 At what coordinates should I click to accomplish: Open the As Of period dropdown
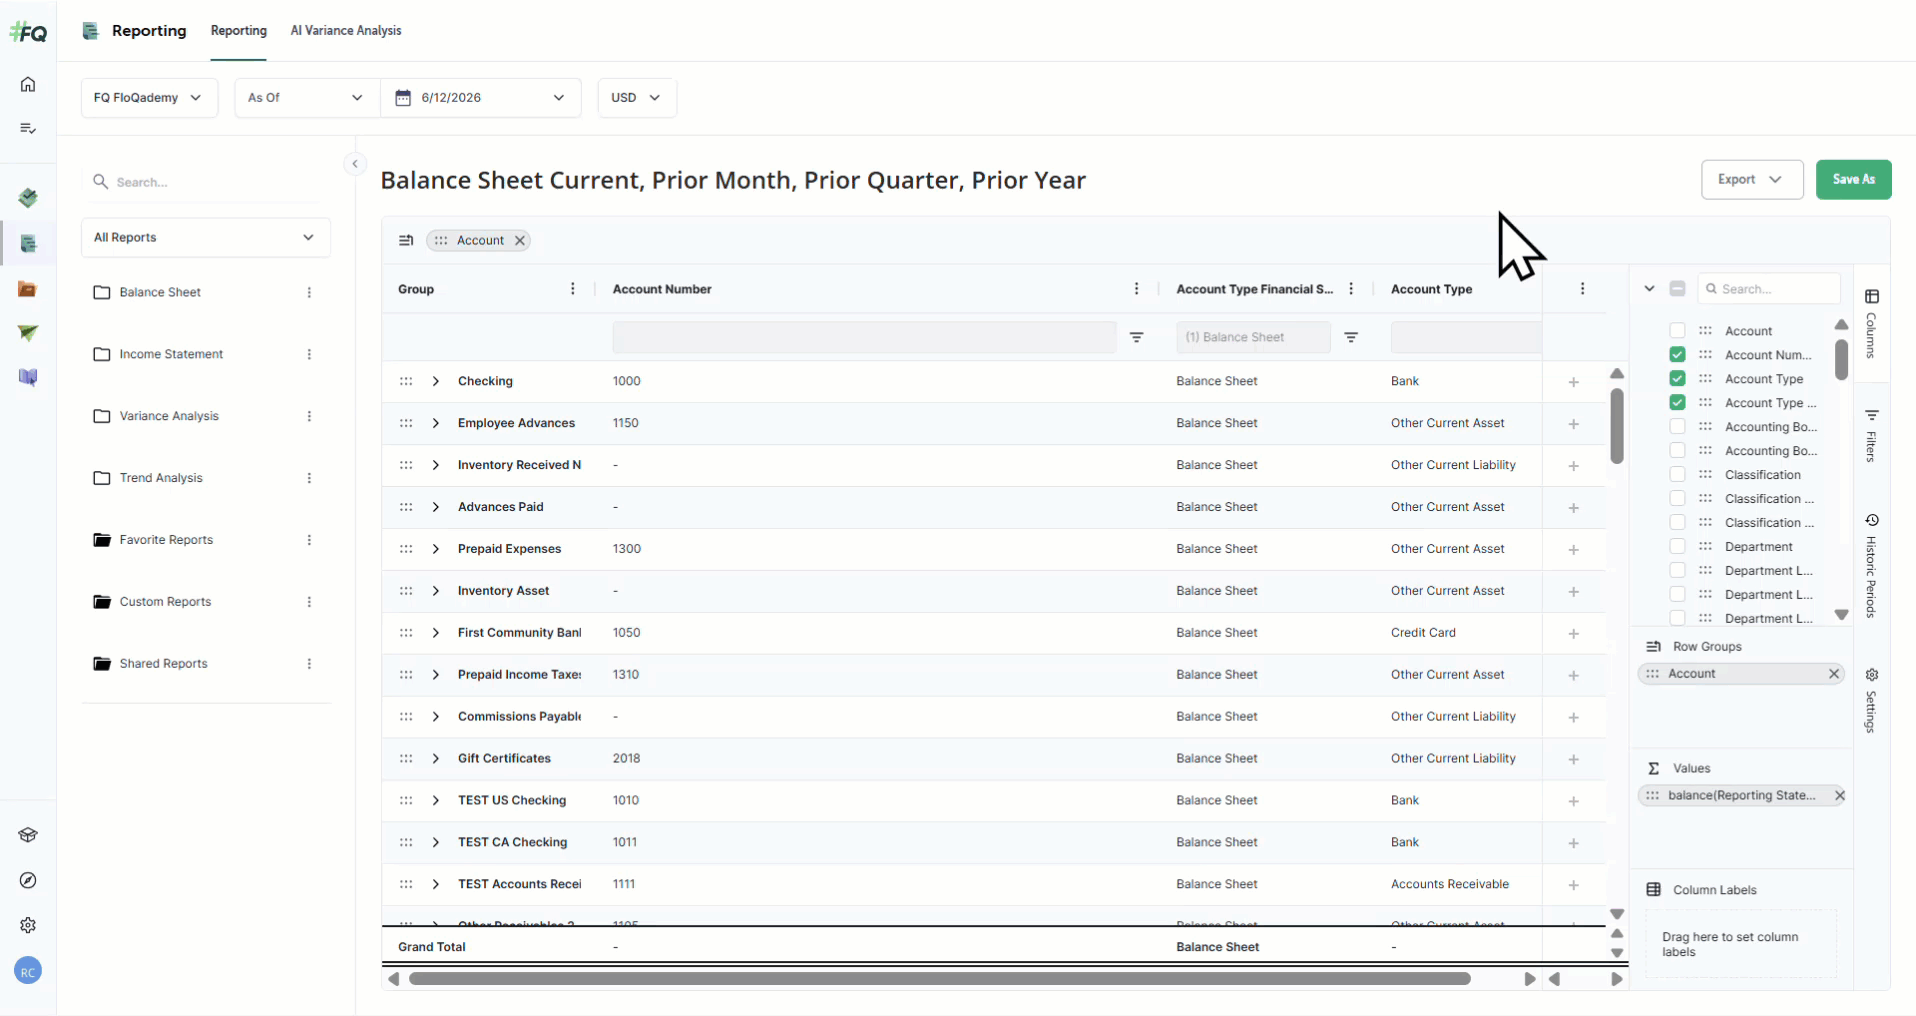pyautogui.click(x=307, y=98)
